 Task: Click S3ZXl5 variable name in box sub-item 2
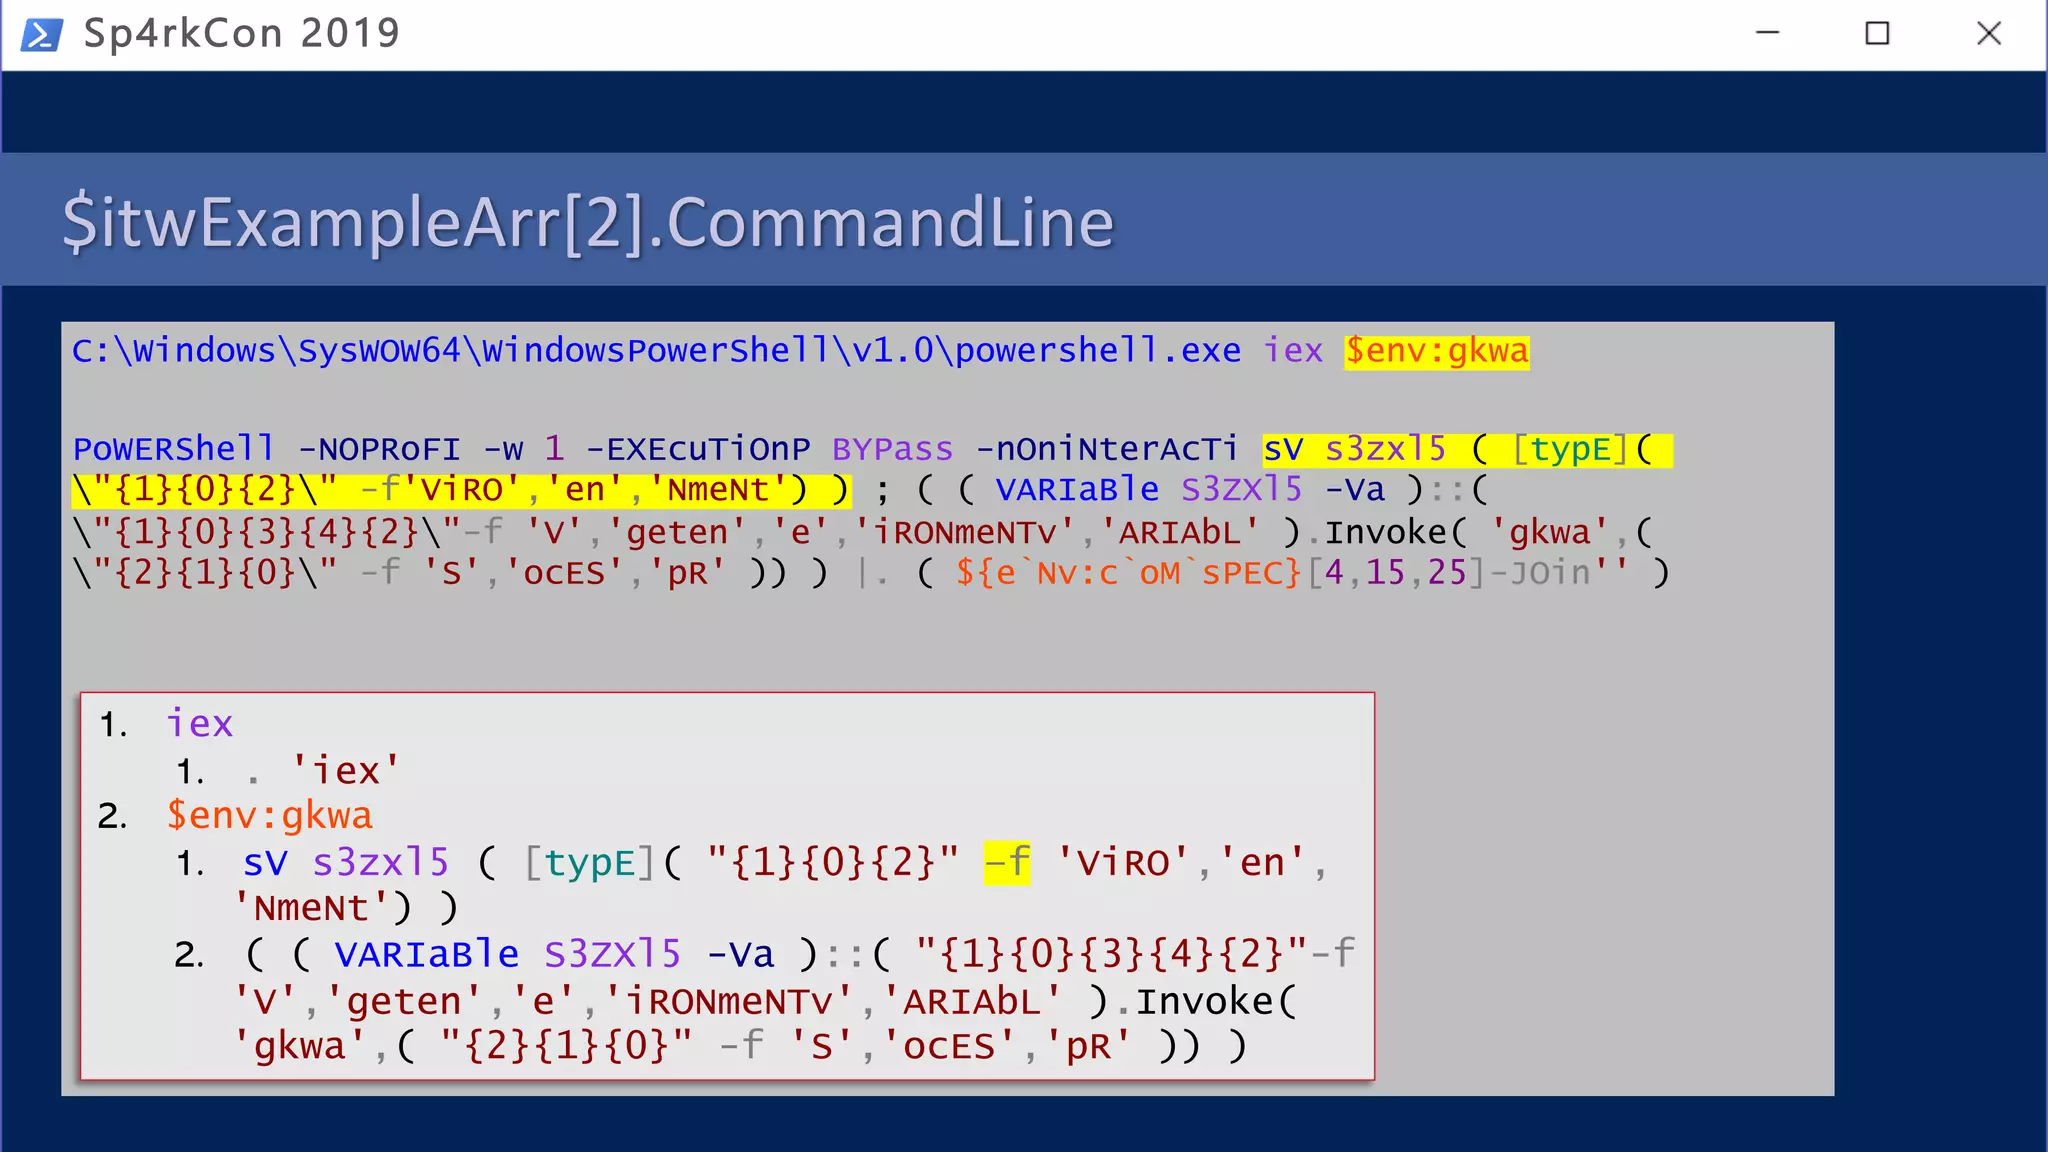click(612, 954)
